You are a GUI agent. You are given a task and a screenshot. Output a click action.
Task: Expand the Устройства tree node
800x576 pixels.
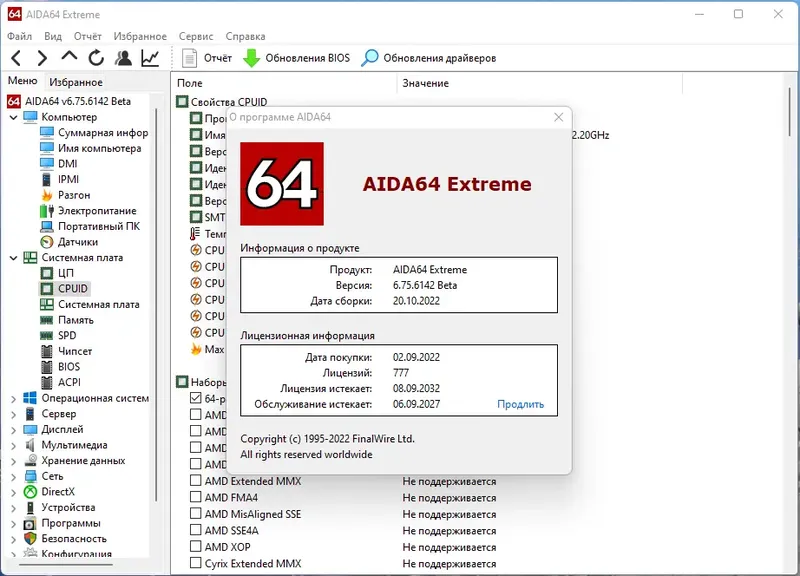[14, 508]
